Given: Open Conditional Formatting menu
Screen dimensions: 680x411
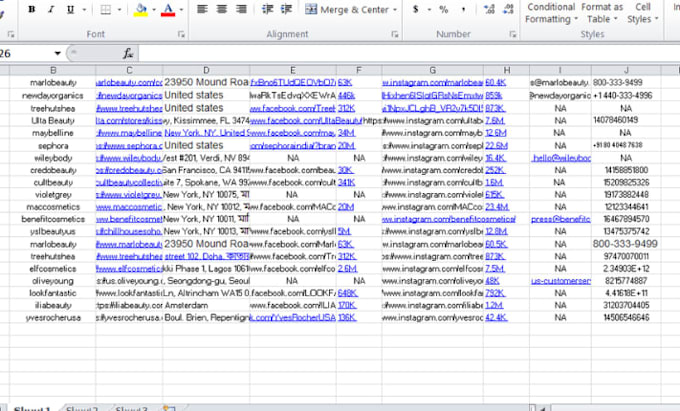Looking at the screenshot, I should coord(551,13).
